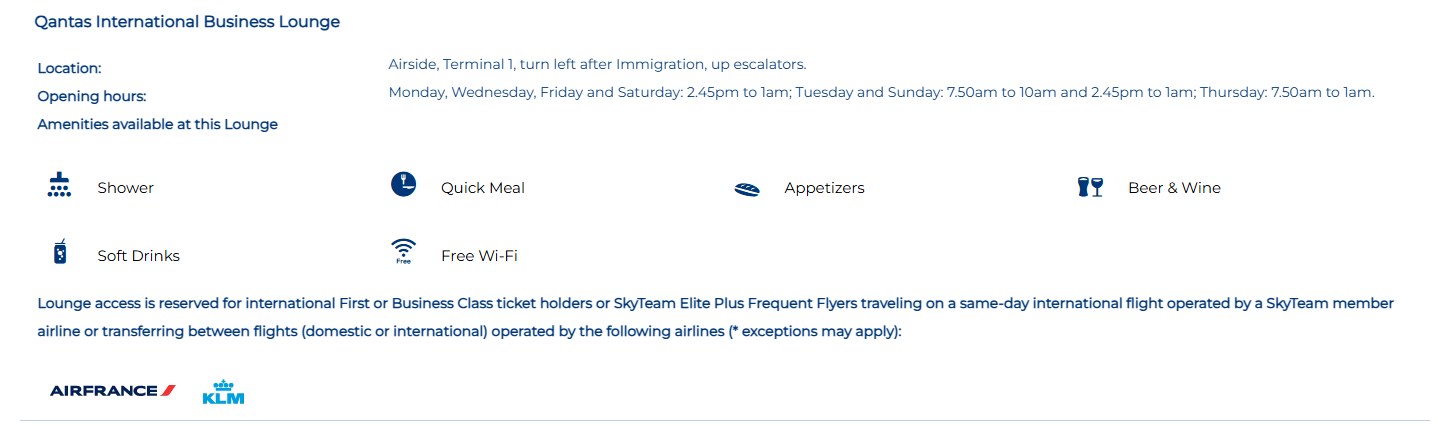The width and height of the screenshot is (1438, 426).
Task: Click the Air France logo
Action: [113, 391]
